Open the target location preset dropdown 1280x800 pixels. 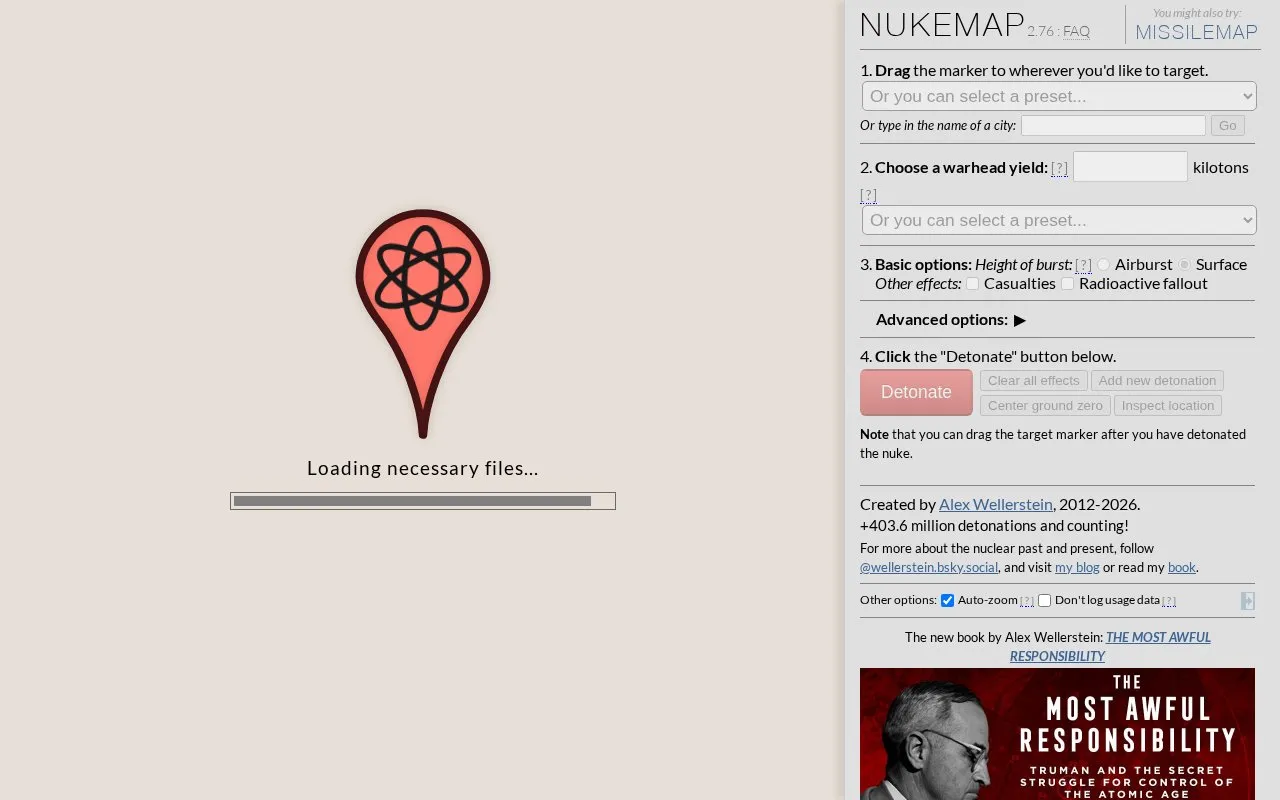click(1059, 96)
